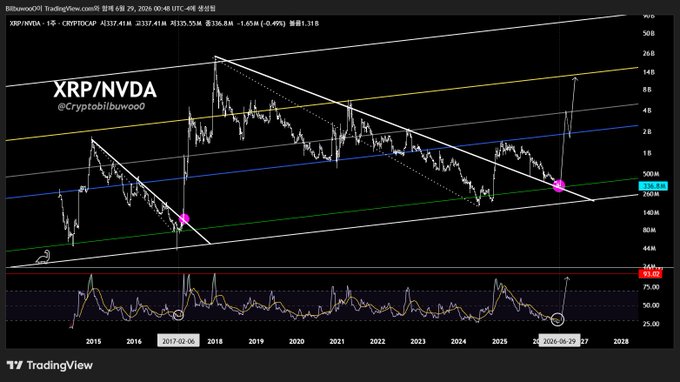Viewport: 680px width, 382px height.
Task: Click the 2028 year label
Action: click(621, 342)
